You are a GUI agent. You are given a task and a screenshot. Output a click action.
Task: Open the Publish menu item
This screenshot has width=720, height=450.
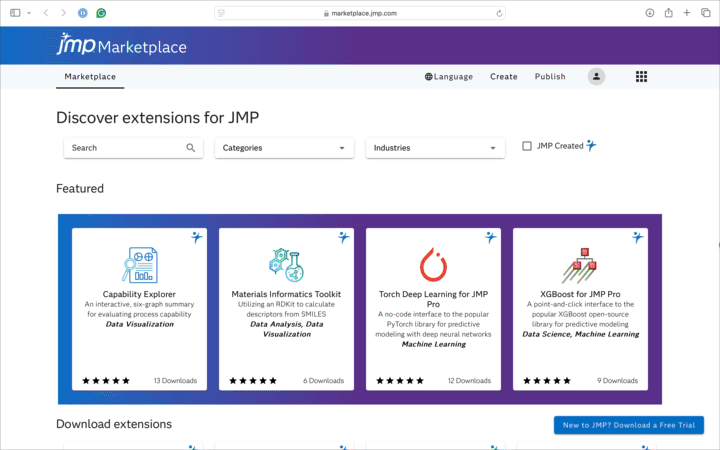click(550, 76)
